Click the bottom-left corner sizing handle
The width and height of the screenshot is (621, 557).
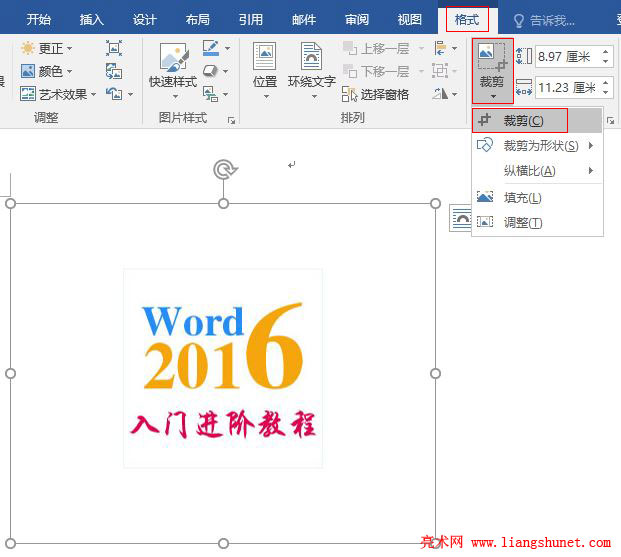(x=11, y=543)
